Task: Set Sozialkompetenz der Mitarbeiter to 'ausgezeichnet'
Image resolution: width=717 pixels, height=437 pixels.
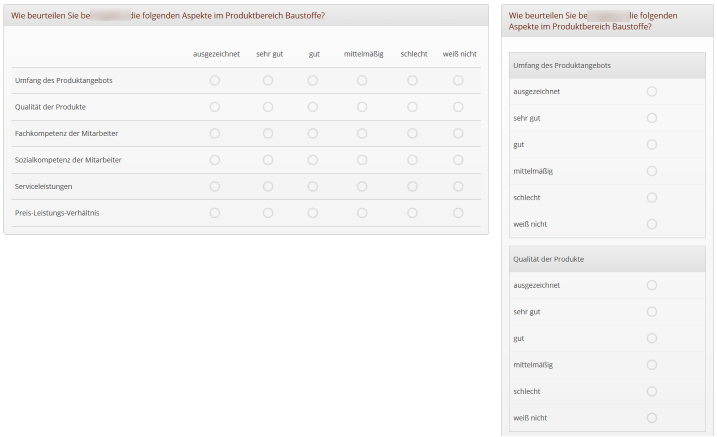Action: click(x=214, y=160)
